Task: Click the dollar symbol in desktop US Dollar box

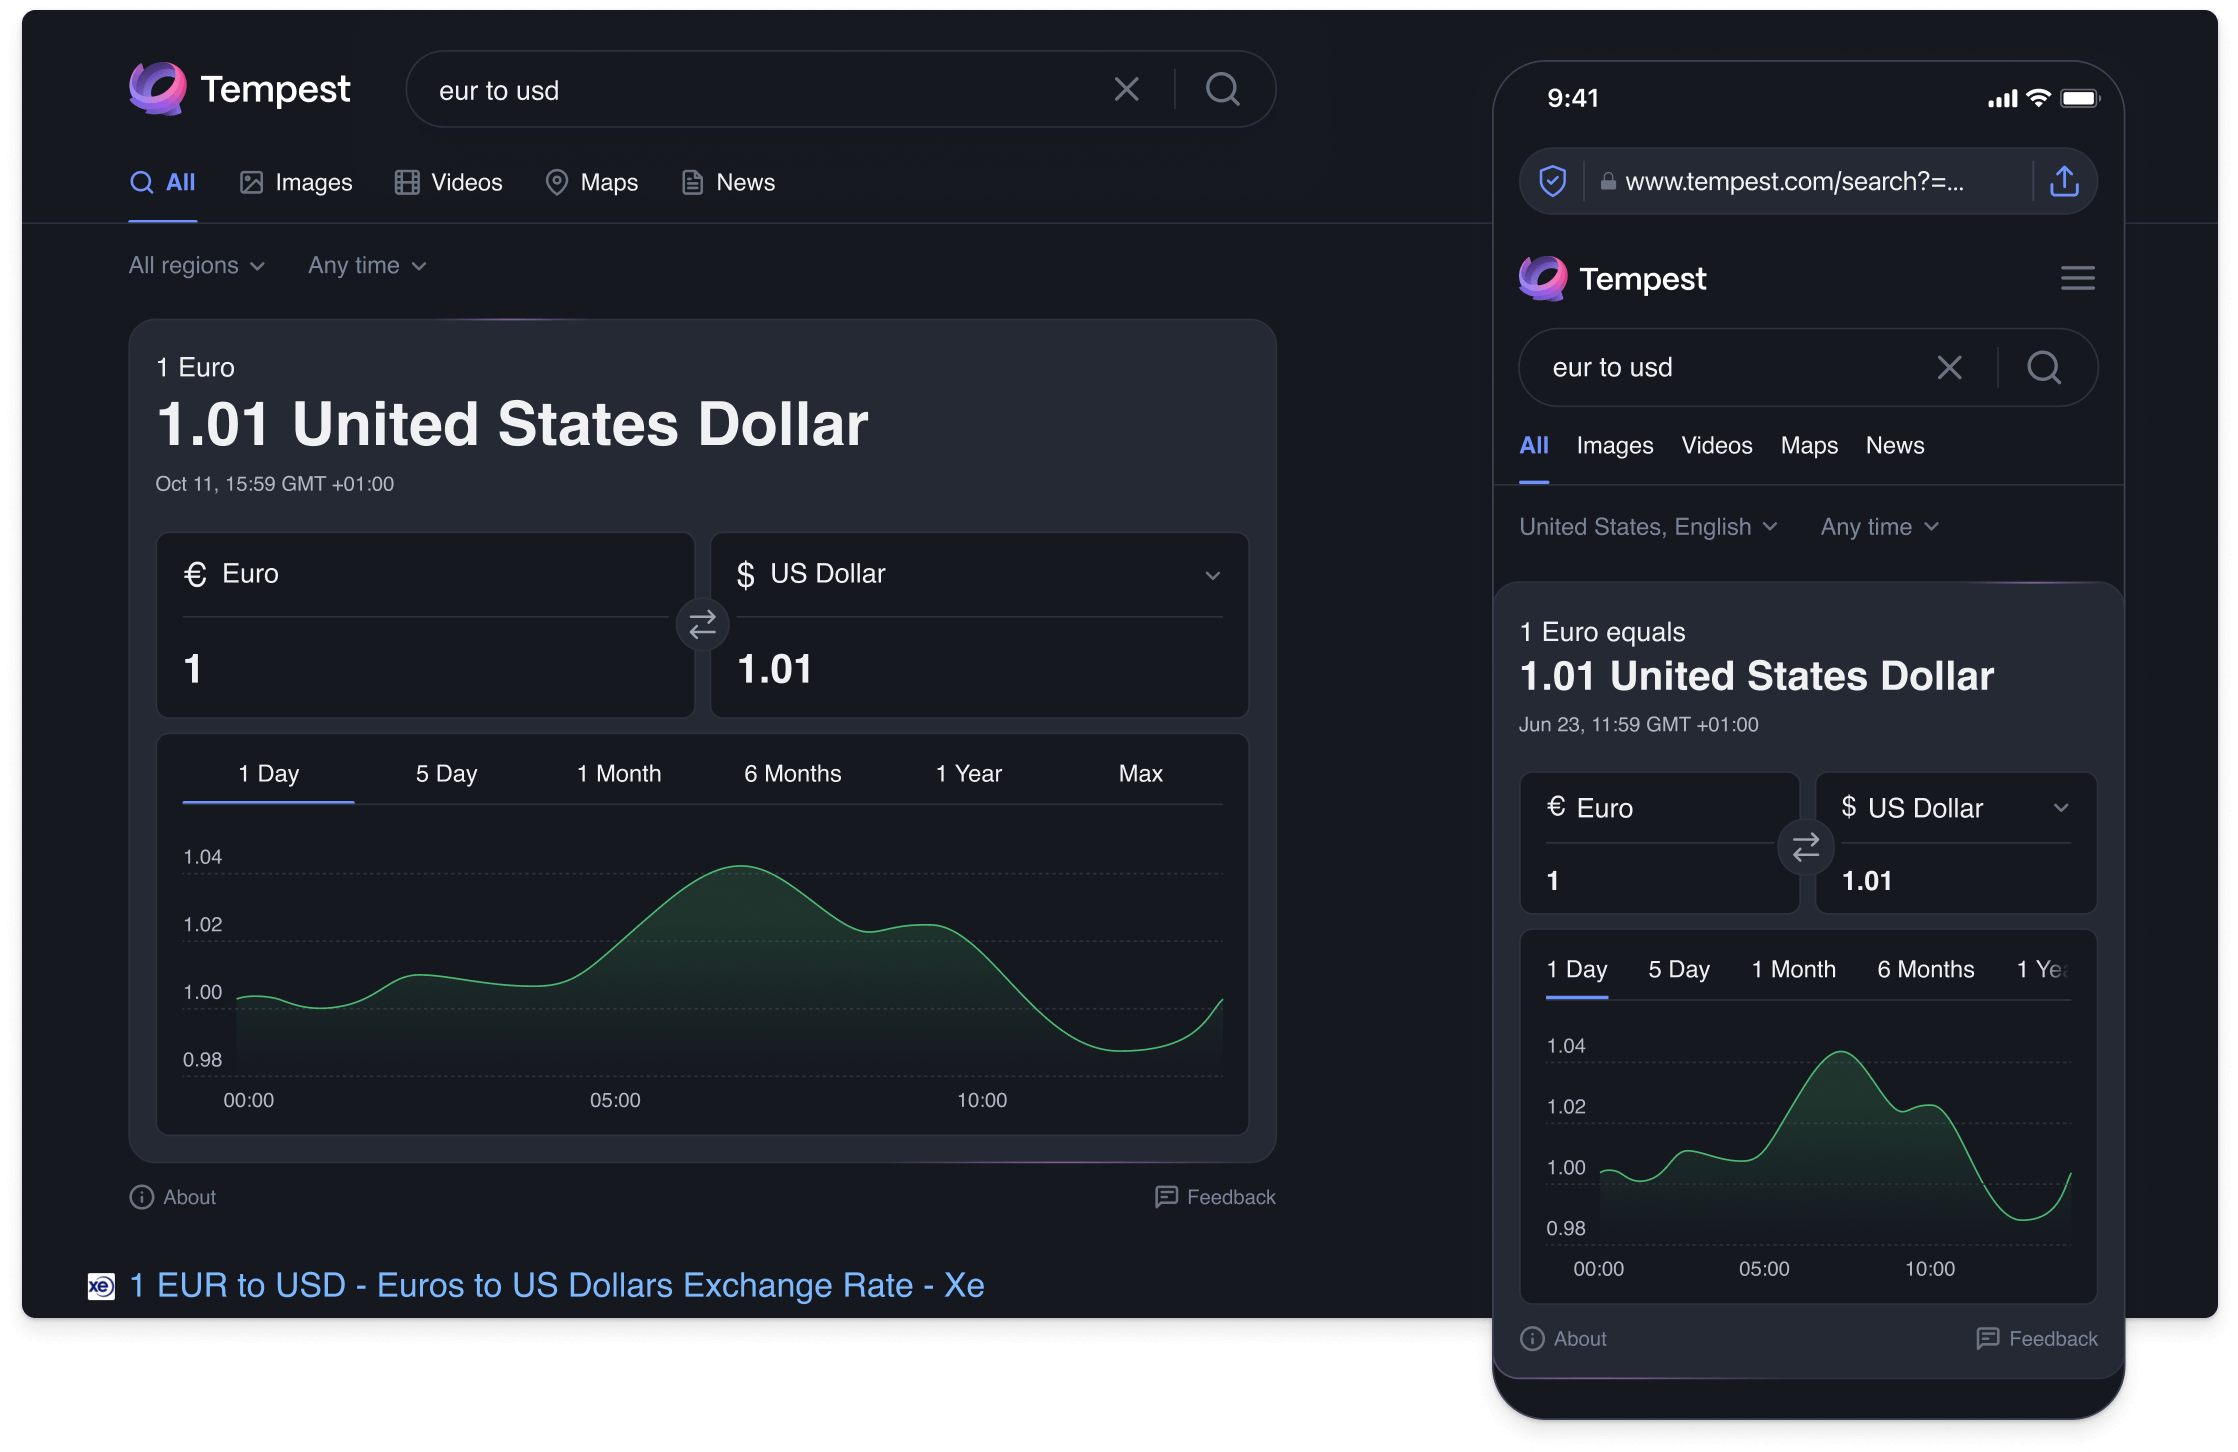Action: 745,575
